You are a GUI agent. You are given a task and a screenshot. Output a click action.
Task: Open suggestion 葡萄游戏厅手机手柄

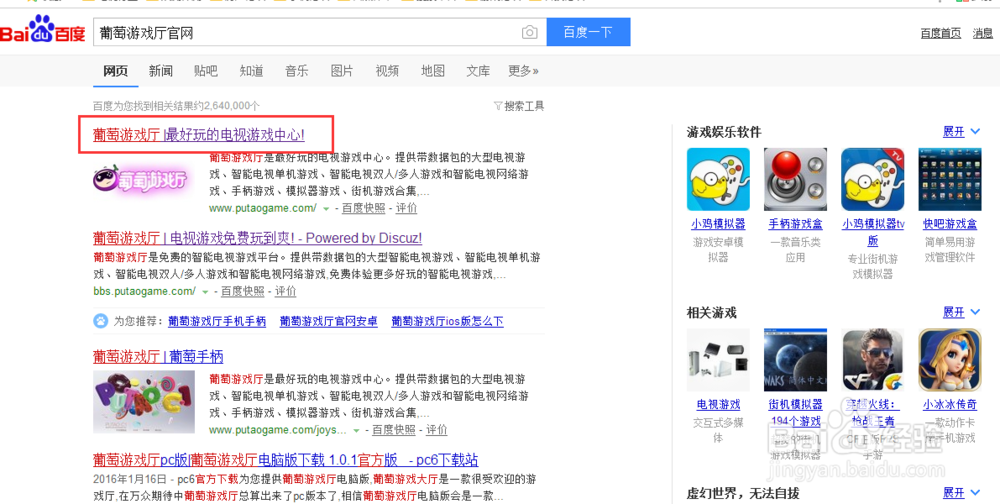tap(217, 322)
